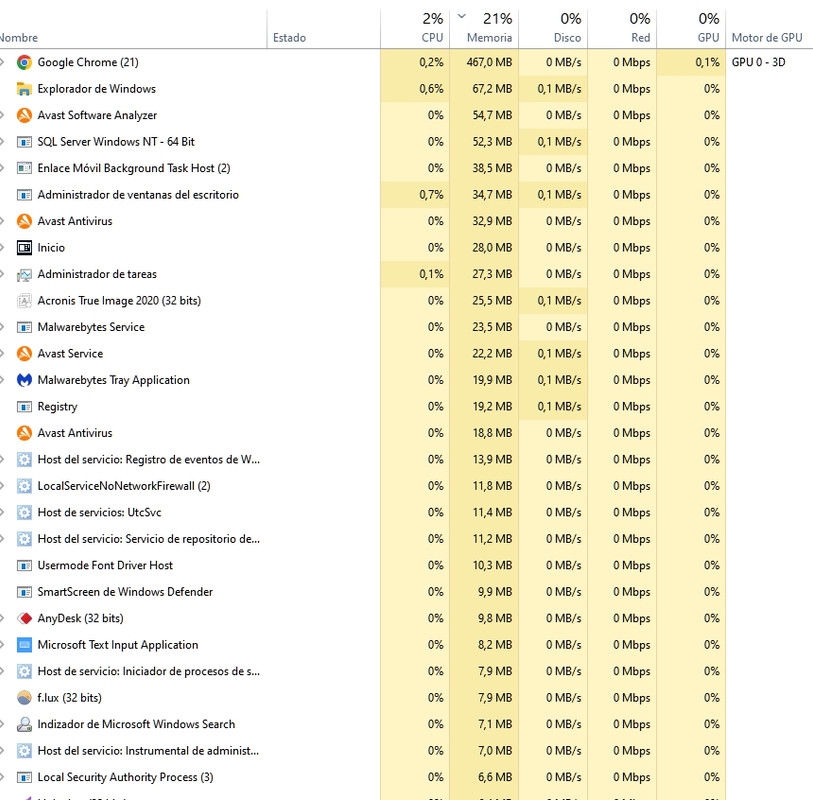Sort processes by the Memoria column header
The image size is (813, 800).
(x=484, y=29)
